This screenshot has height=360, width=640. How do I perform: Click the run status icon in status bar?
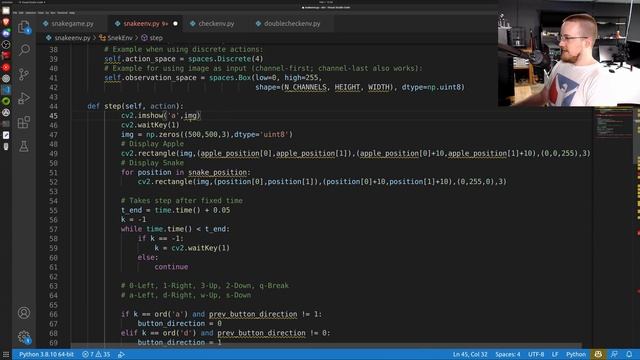click(121, 354)
